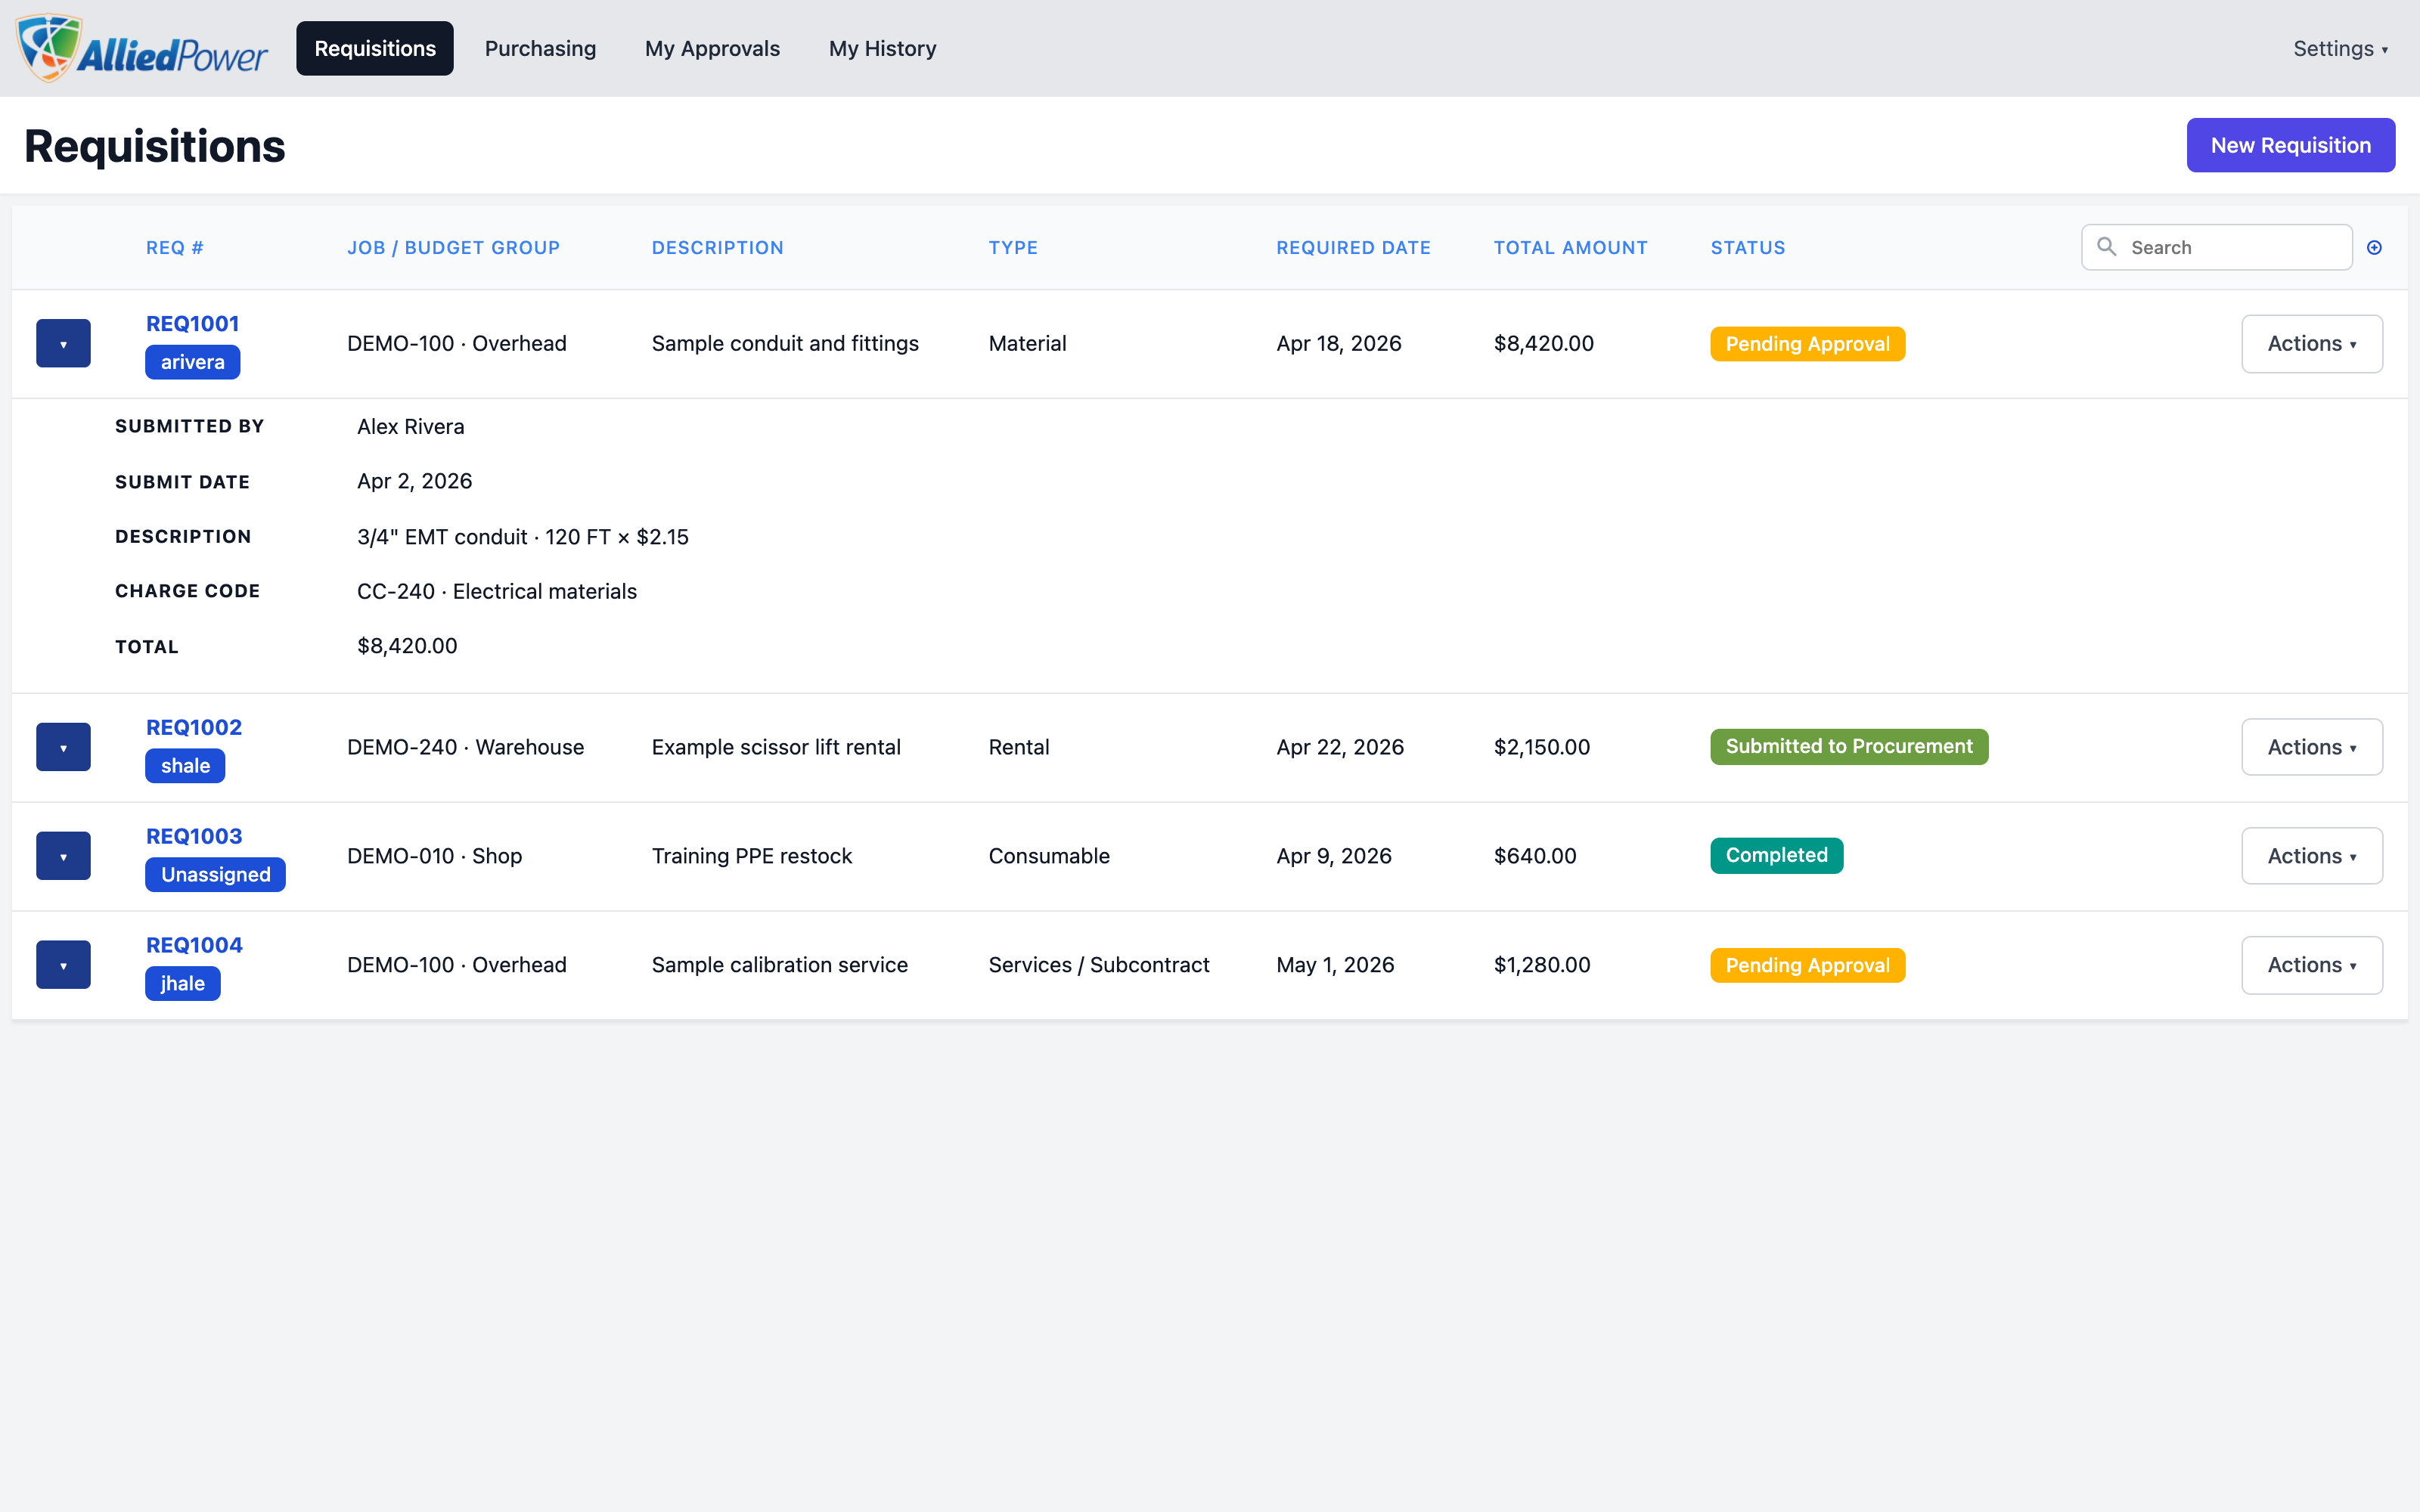Sort by the REQ # column header

click(175, 248)
